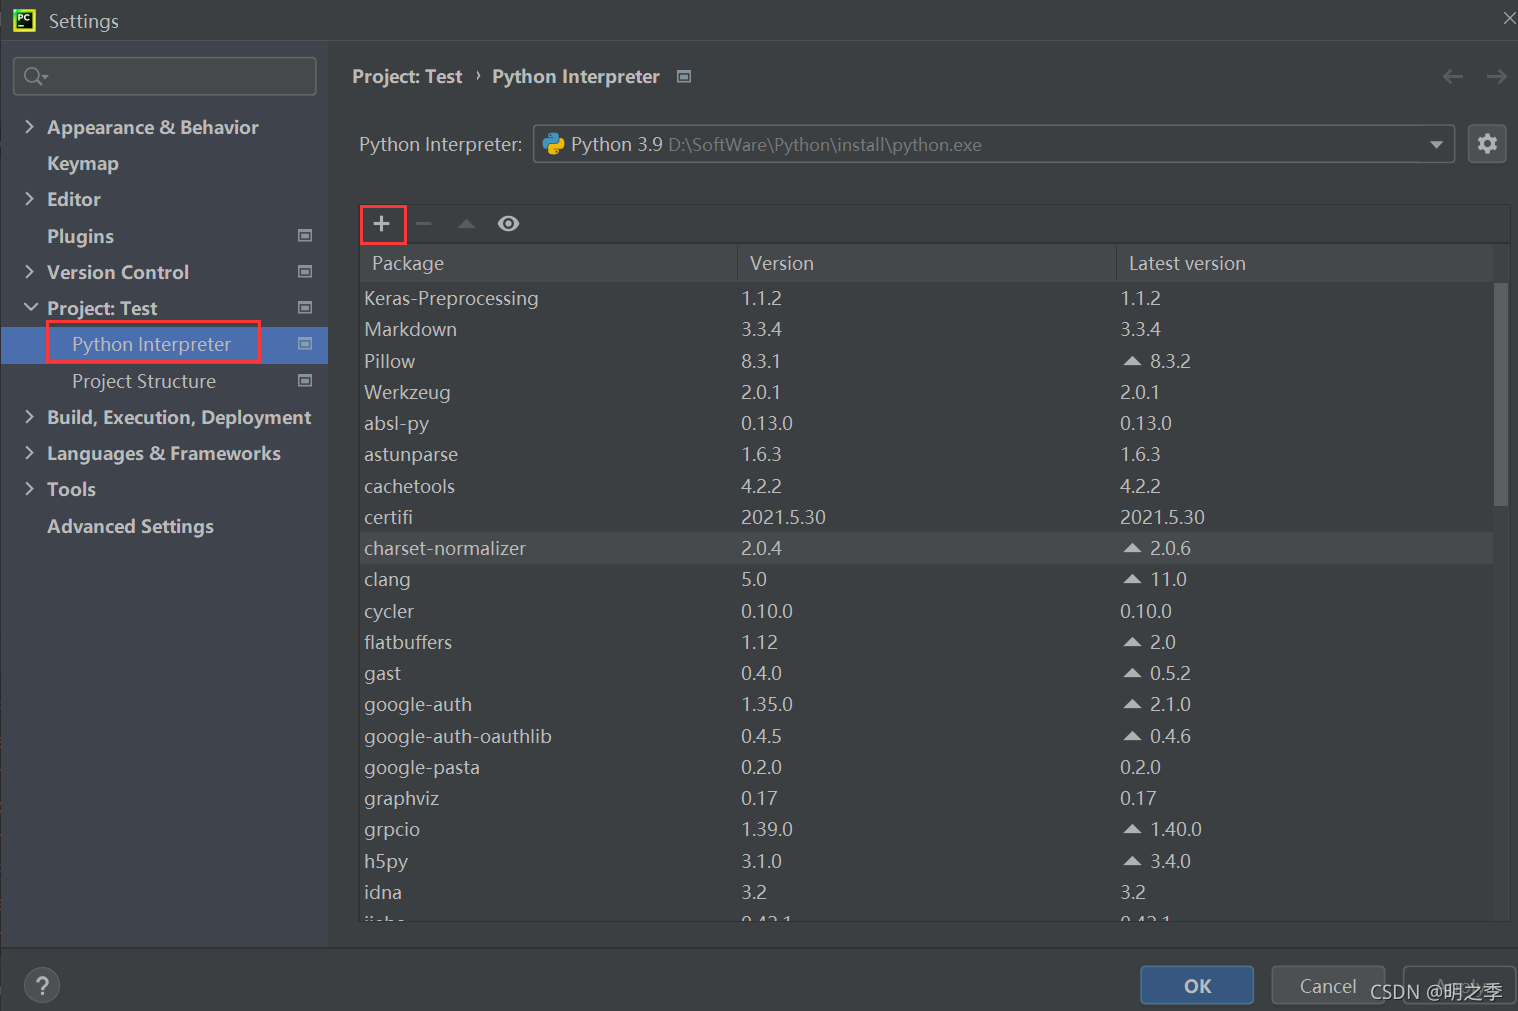Click Project: Test breadcrumb
Image resolution: width=1518 pixels, height=1011 pixels.
(407, 77)
